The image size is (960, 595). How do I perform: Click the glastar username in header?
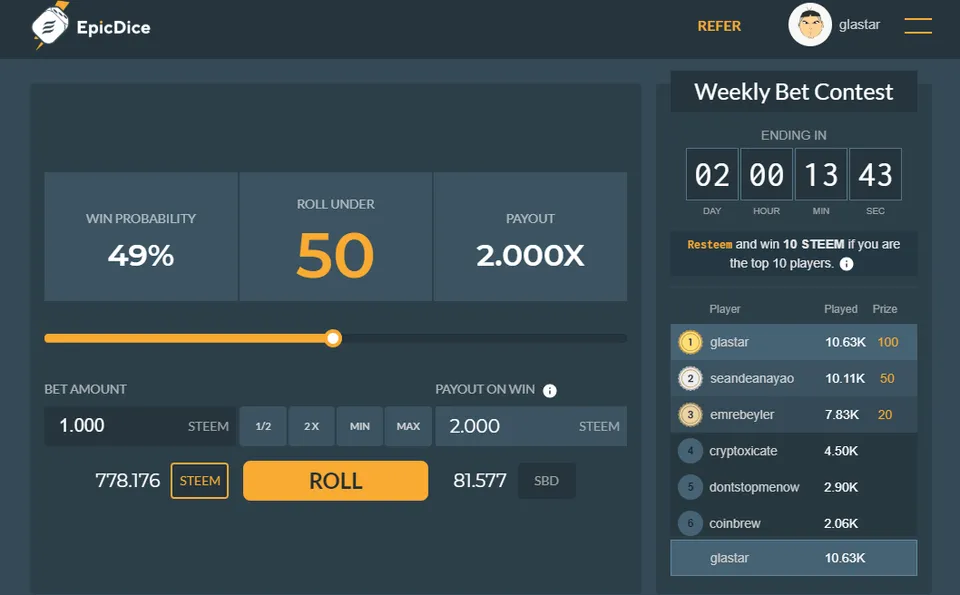[859, 24]
